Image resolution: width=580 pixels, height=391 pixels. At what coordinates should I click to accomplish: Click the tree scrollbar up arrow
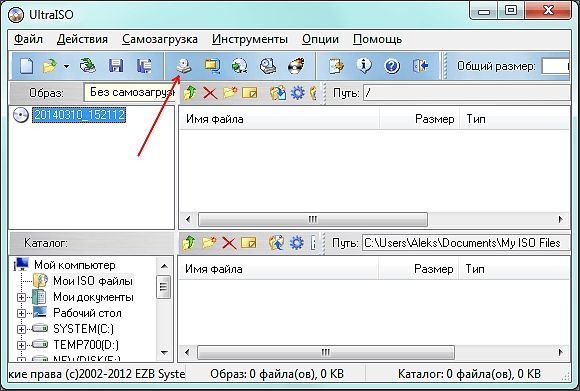164,266
